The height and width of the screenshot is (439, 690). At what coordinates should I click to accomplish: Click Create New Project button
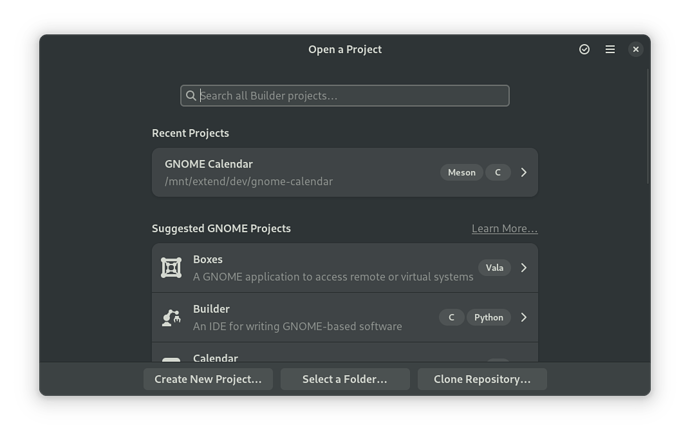click(208, 379)
